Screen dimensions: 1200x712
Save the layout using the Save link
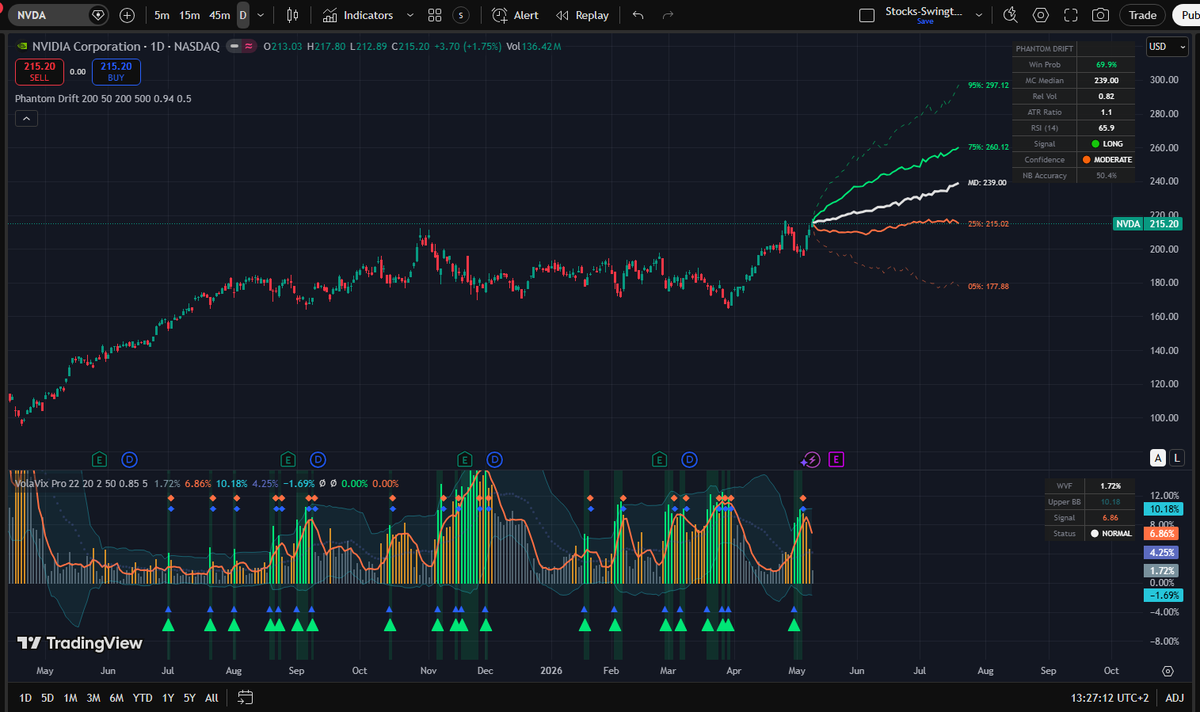[x=925, y=22]
